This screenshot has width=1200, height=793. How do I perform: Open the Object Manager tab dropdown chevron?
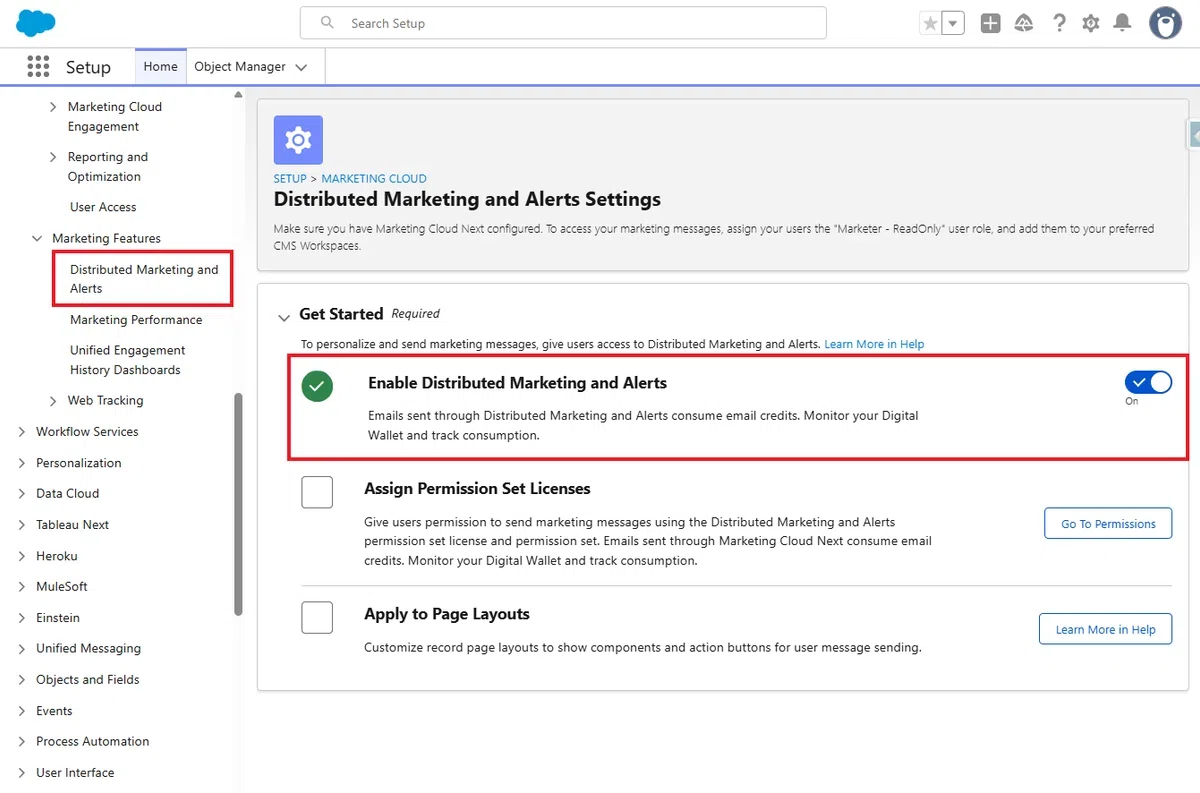[x=302, y=67]
